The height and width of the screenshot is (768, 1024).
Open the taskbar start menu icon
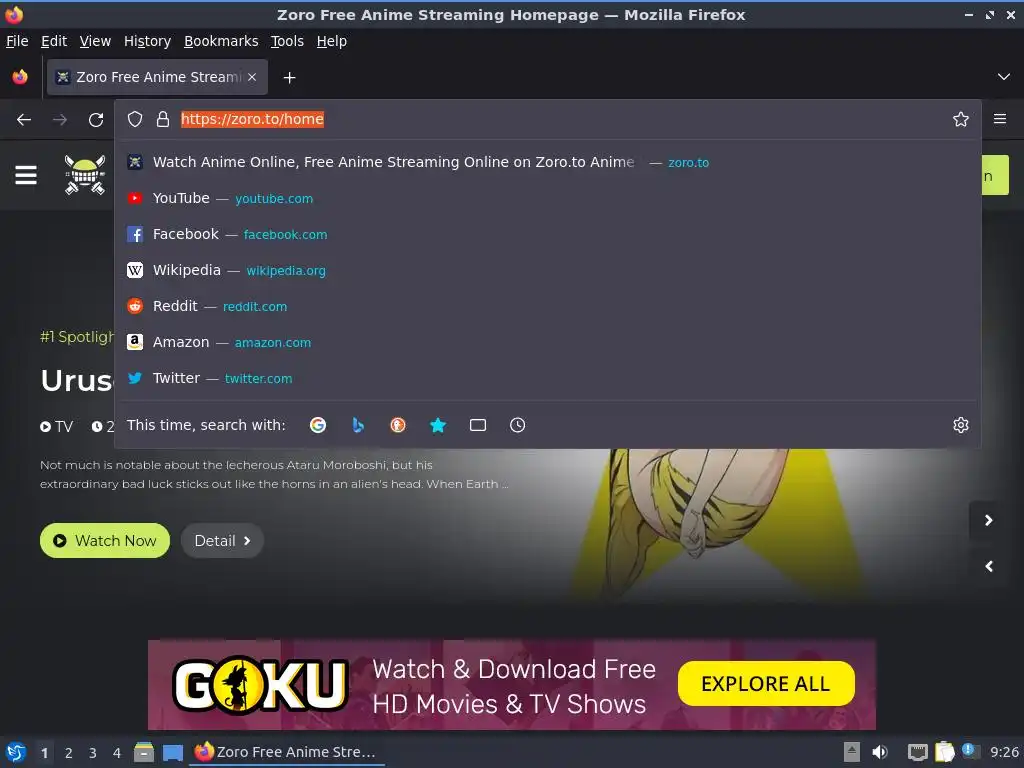pos(16,752)
